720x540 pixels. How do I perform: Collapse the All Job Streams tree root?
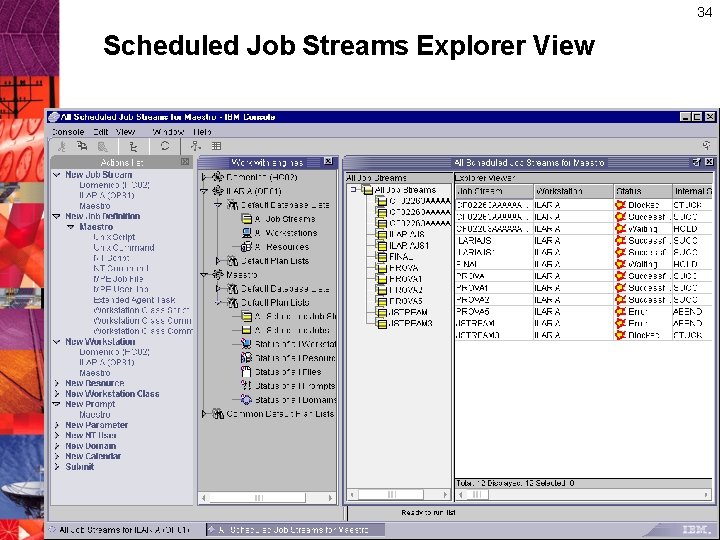[353, 189]
